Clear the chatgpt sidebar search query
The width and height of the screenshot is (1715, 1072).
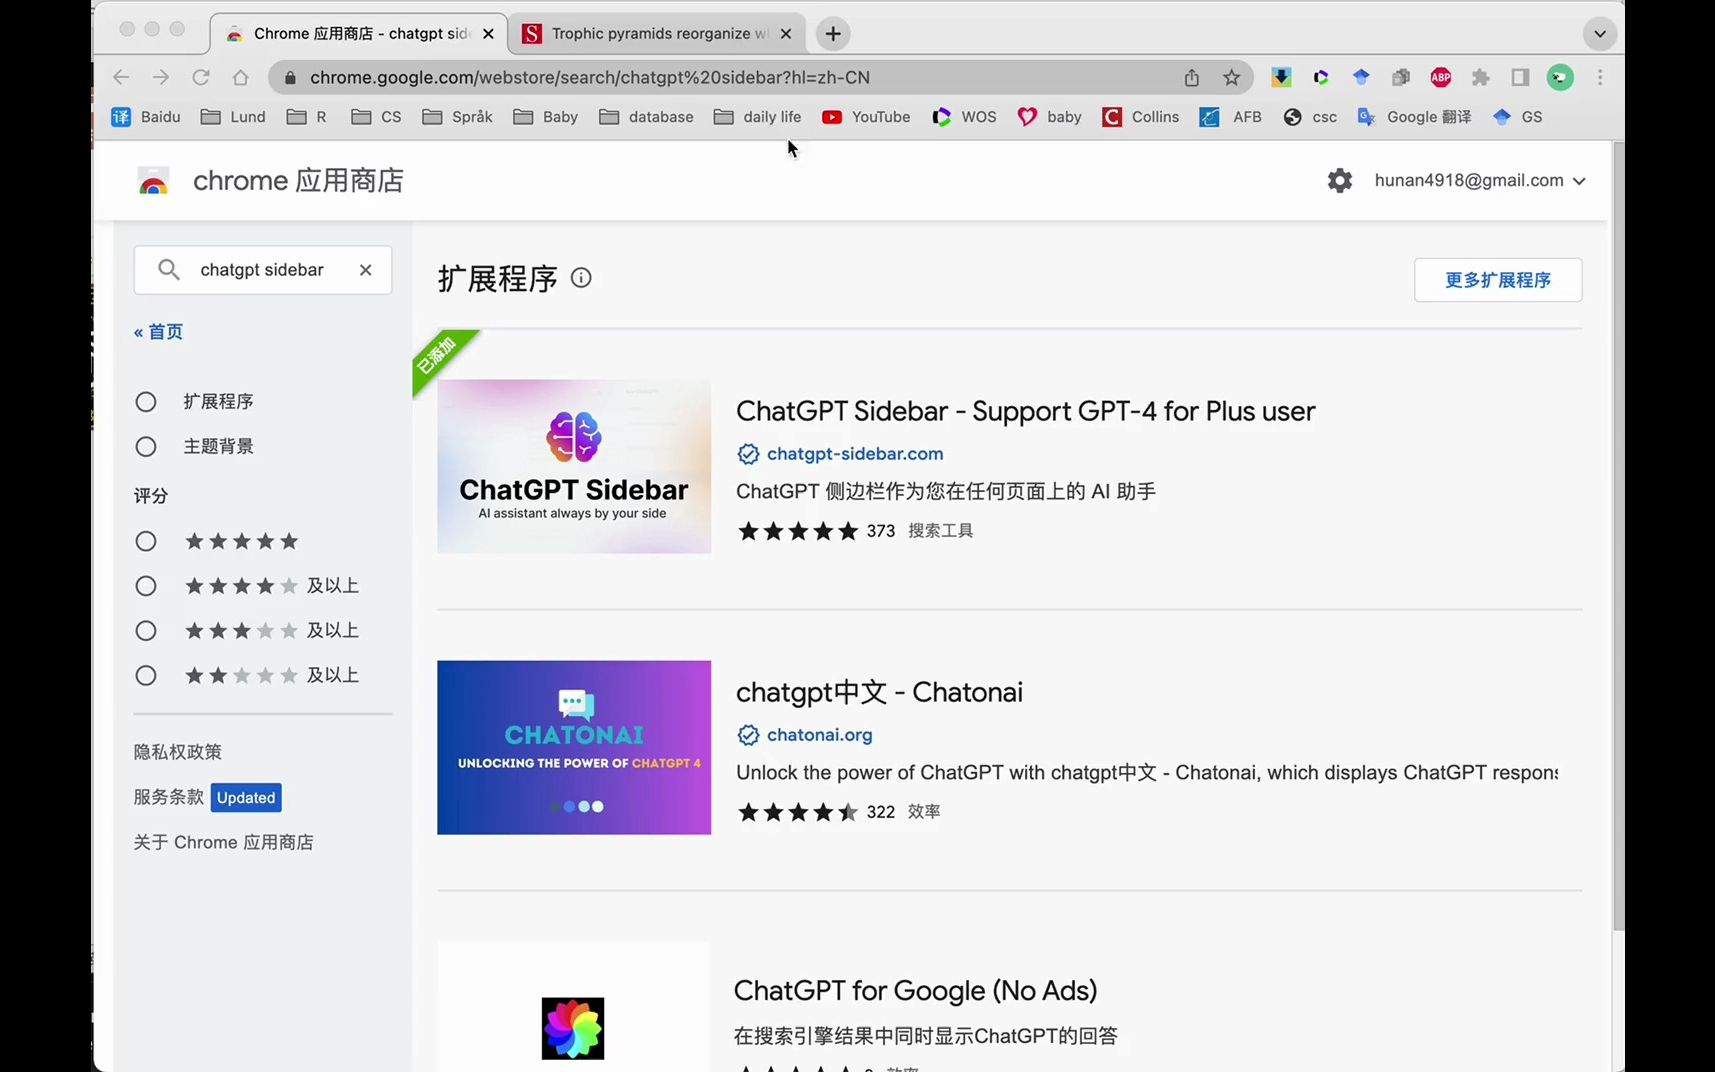point(365,270)
